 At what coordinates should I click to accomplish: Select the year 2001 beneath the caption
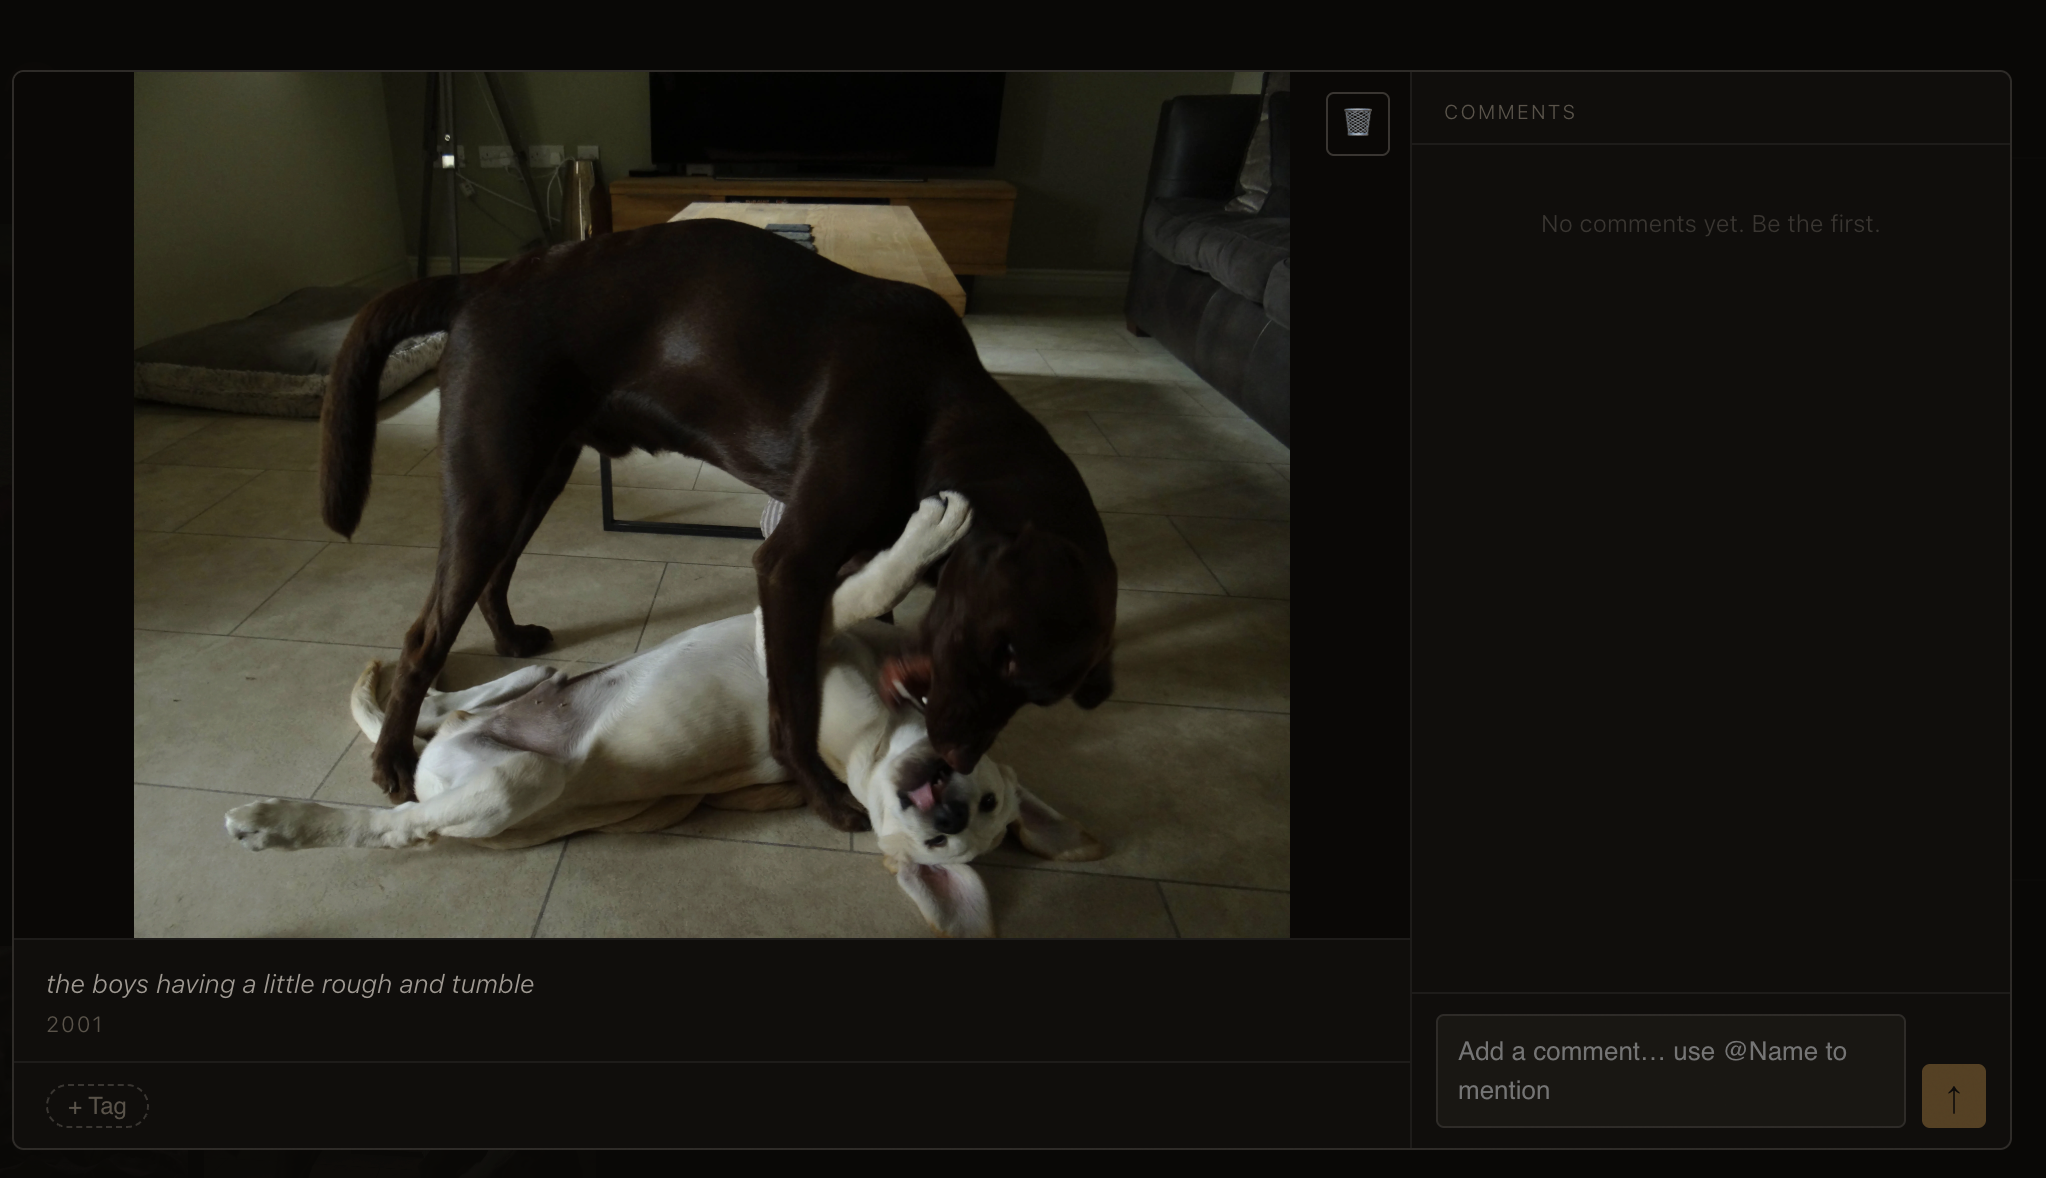(74, 1024)
